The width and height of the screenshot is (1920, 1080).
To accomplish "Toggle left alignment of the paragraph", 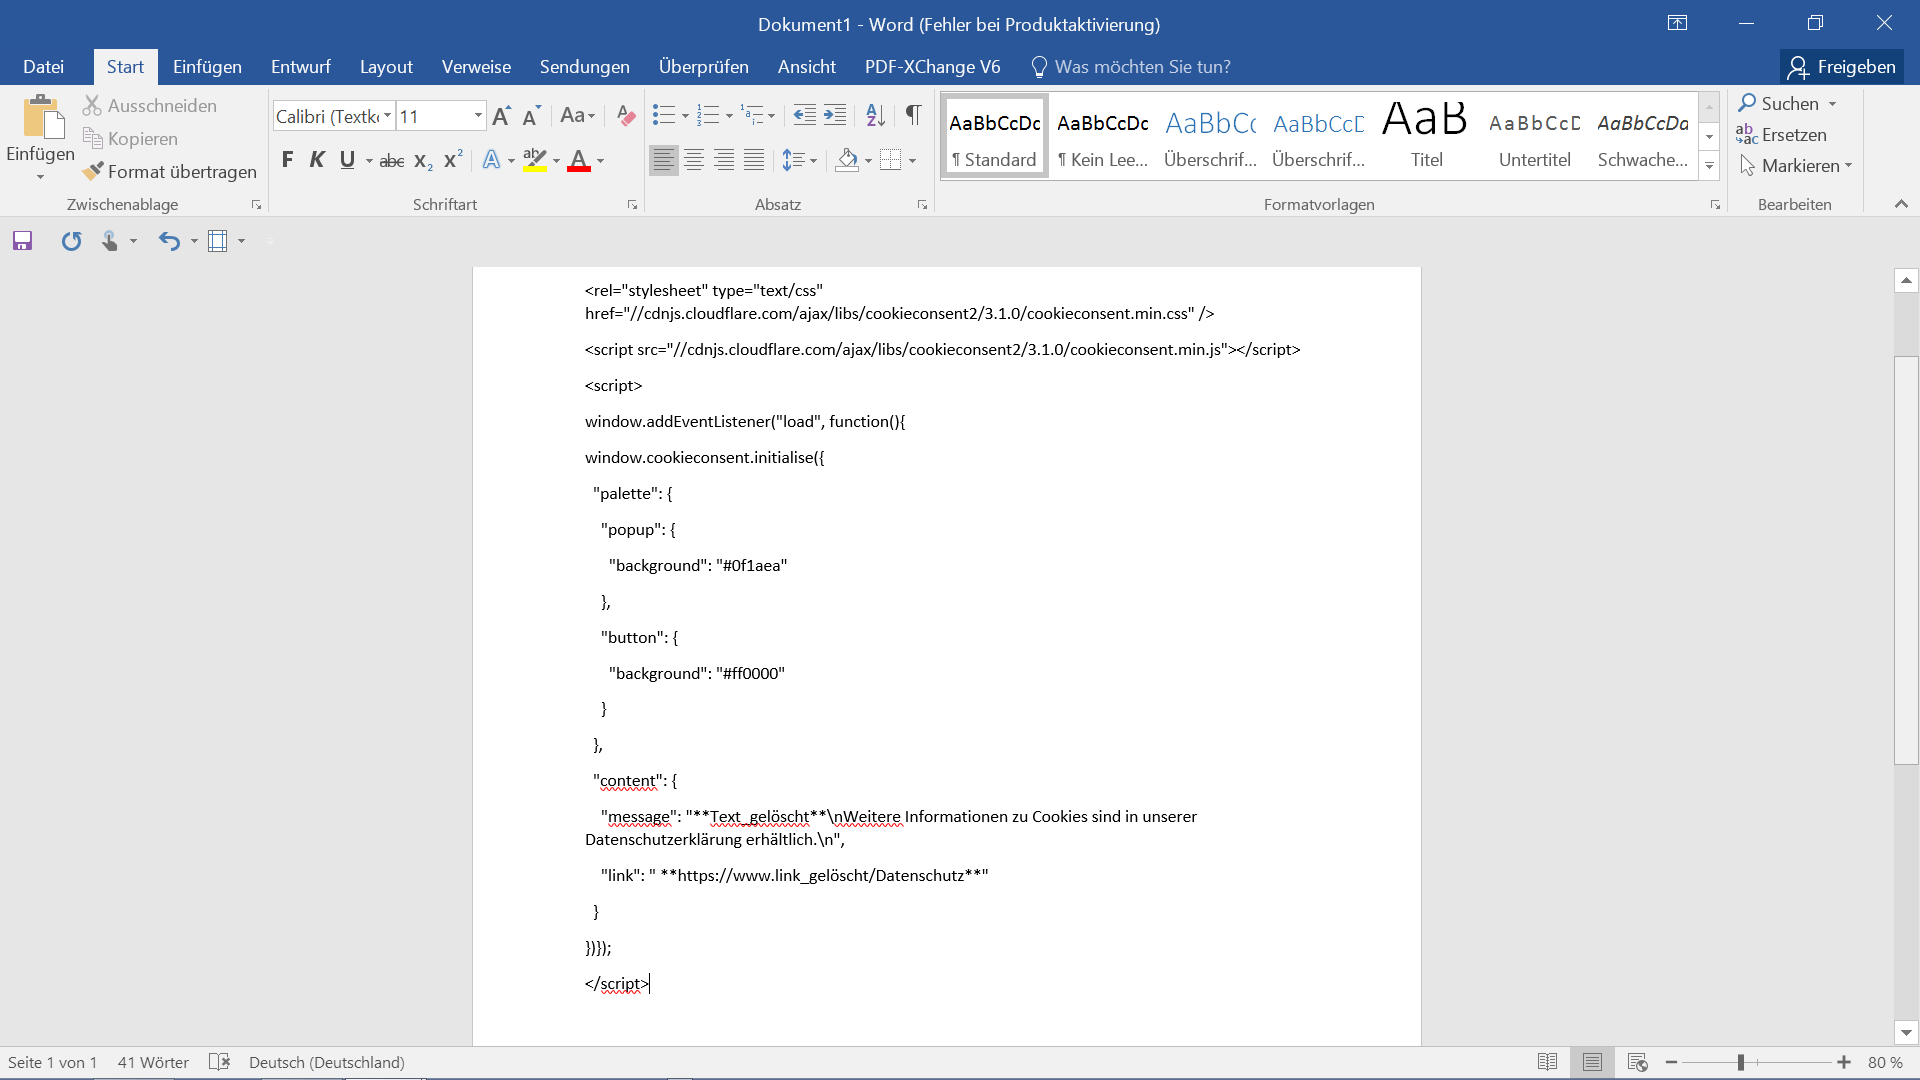I will coord(664,160).
